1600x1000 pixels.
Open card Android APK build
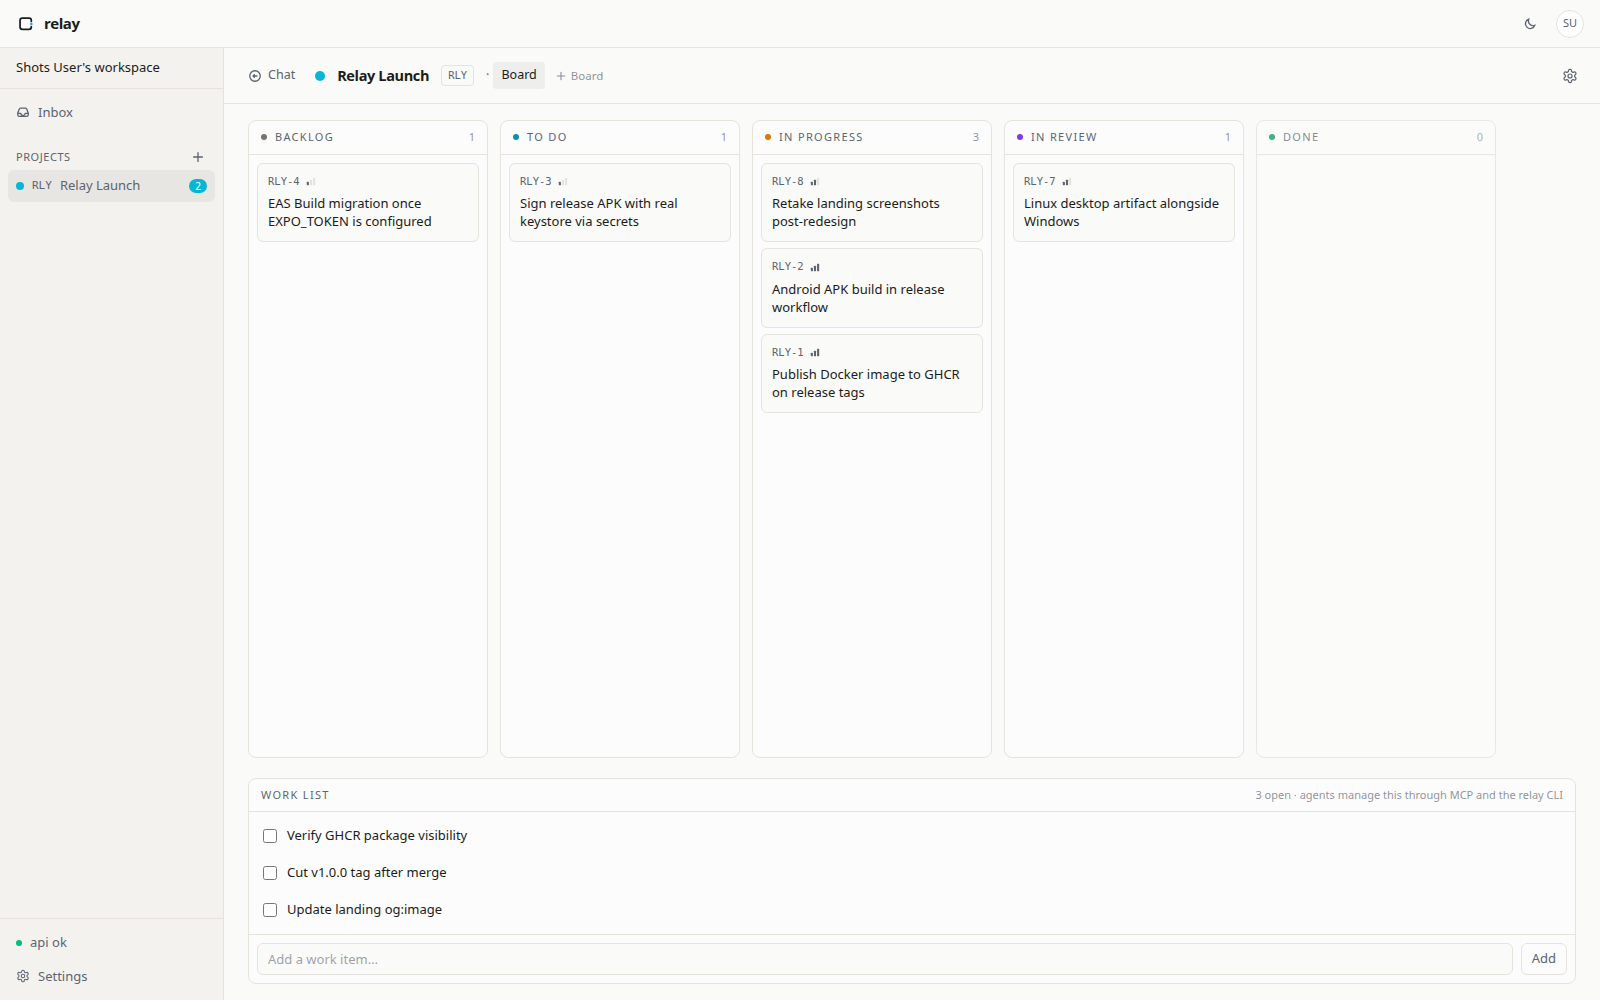[x=872, y=288]
